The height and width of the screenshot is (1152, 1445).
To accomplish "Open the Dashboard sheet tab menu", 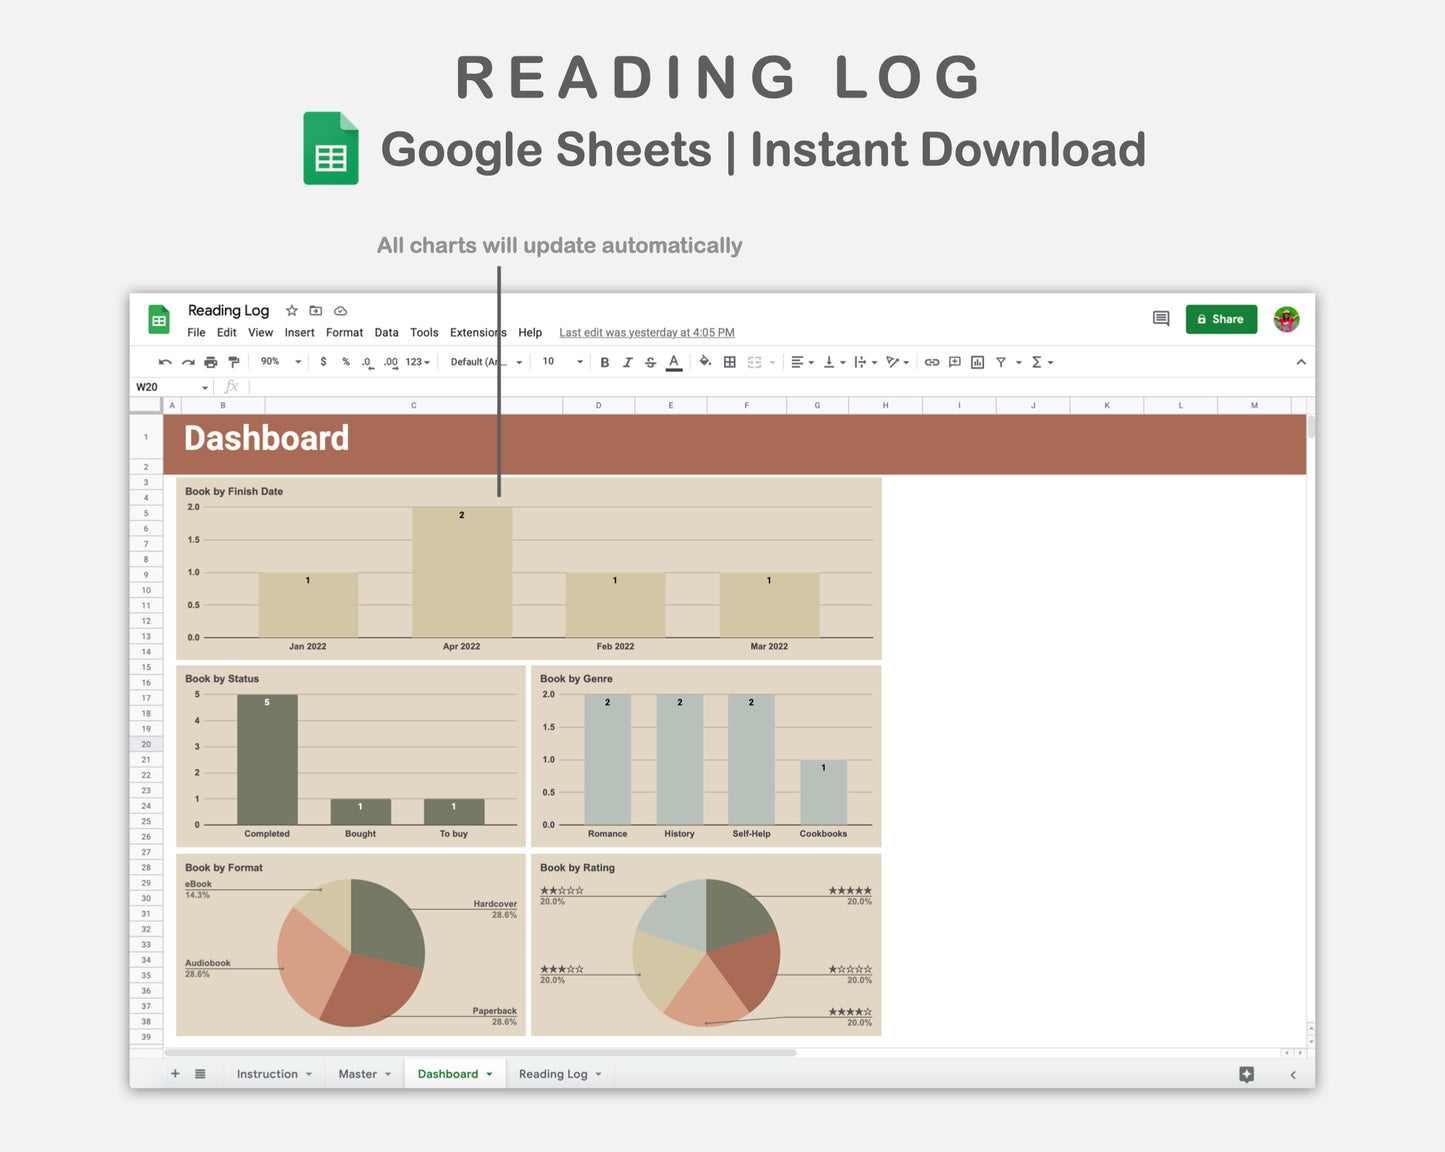I will (x=489, y=1073).
